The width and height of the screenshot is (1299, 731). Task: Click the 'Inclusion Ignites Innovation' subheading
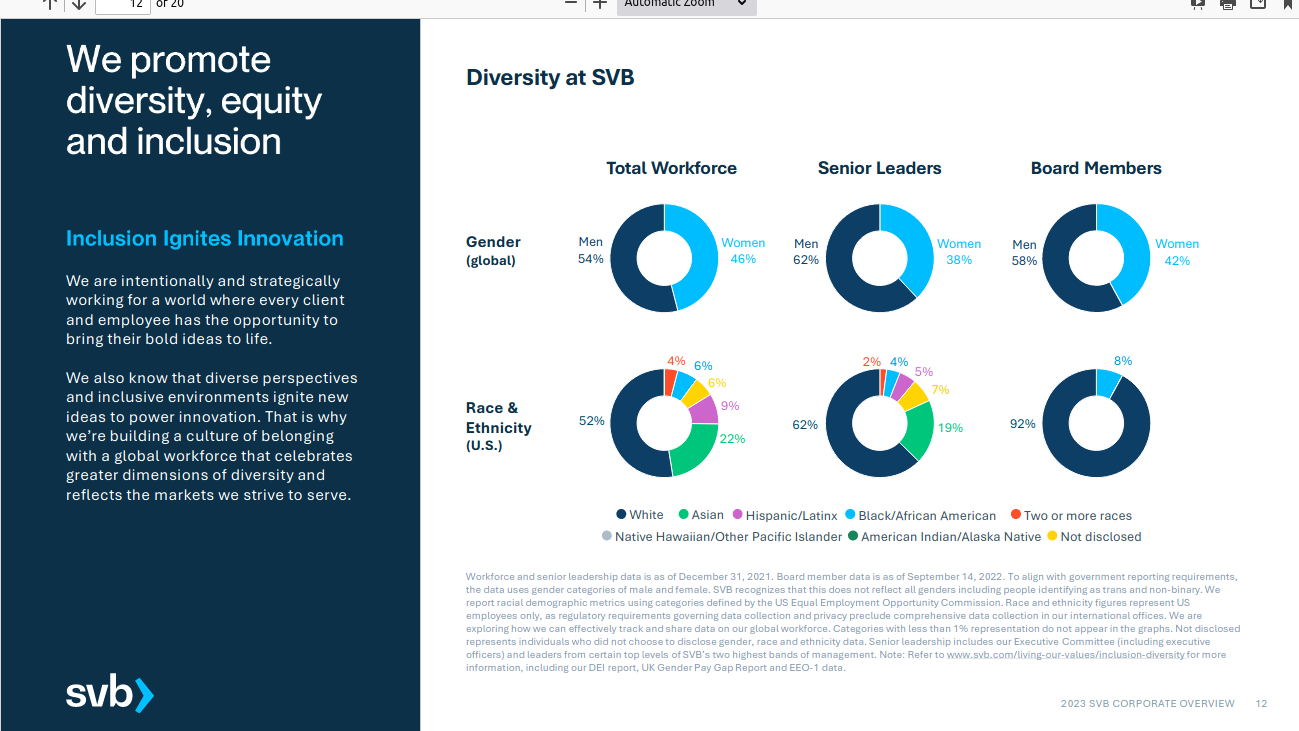tap(205, 238)
